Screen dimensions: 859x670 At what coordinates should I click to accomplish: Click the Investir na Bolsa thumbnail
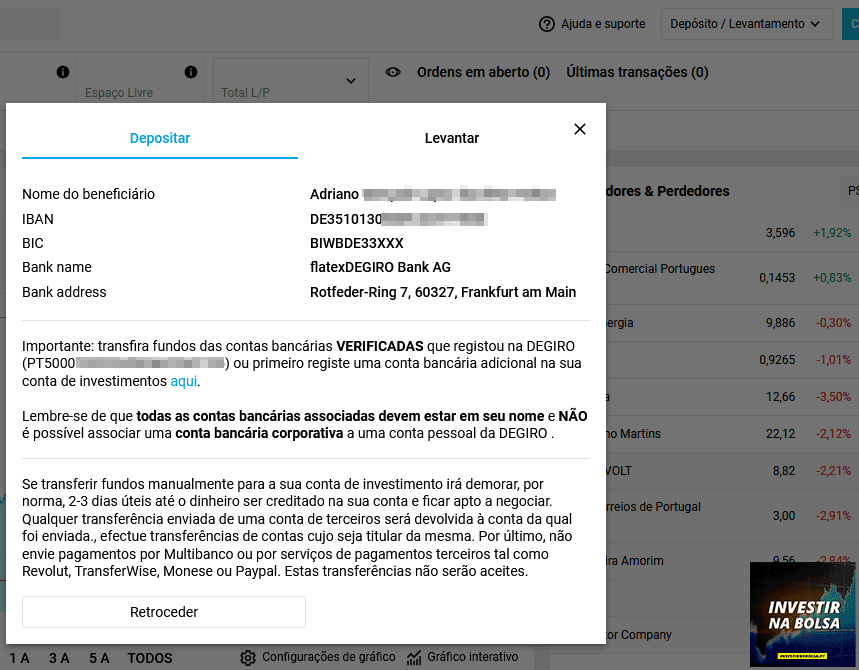click(x=802, y=614)
